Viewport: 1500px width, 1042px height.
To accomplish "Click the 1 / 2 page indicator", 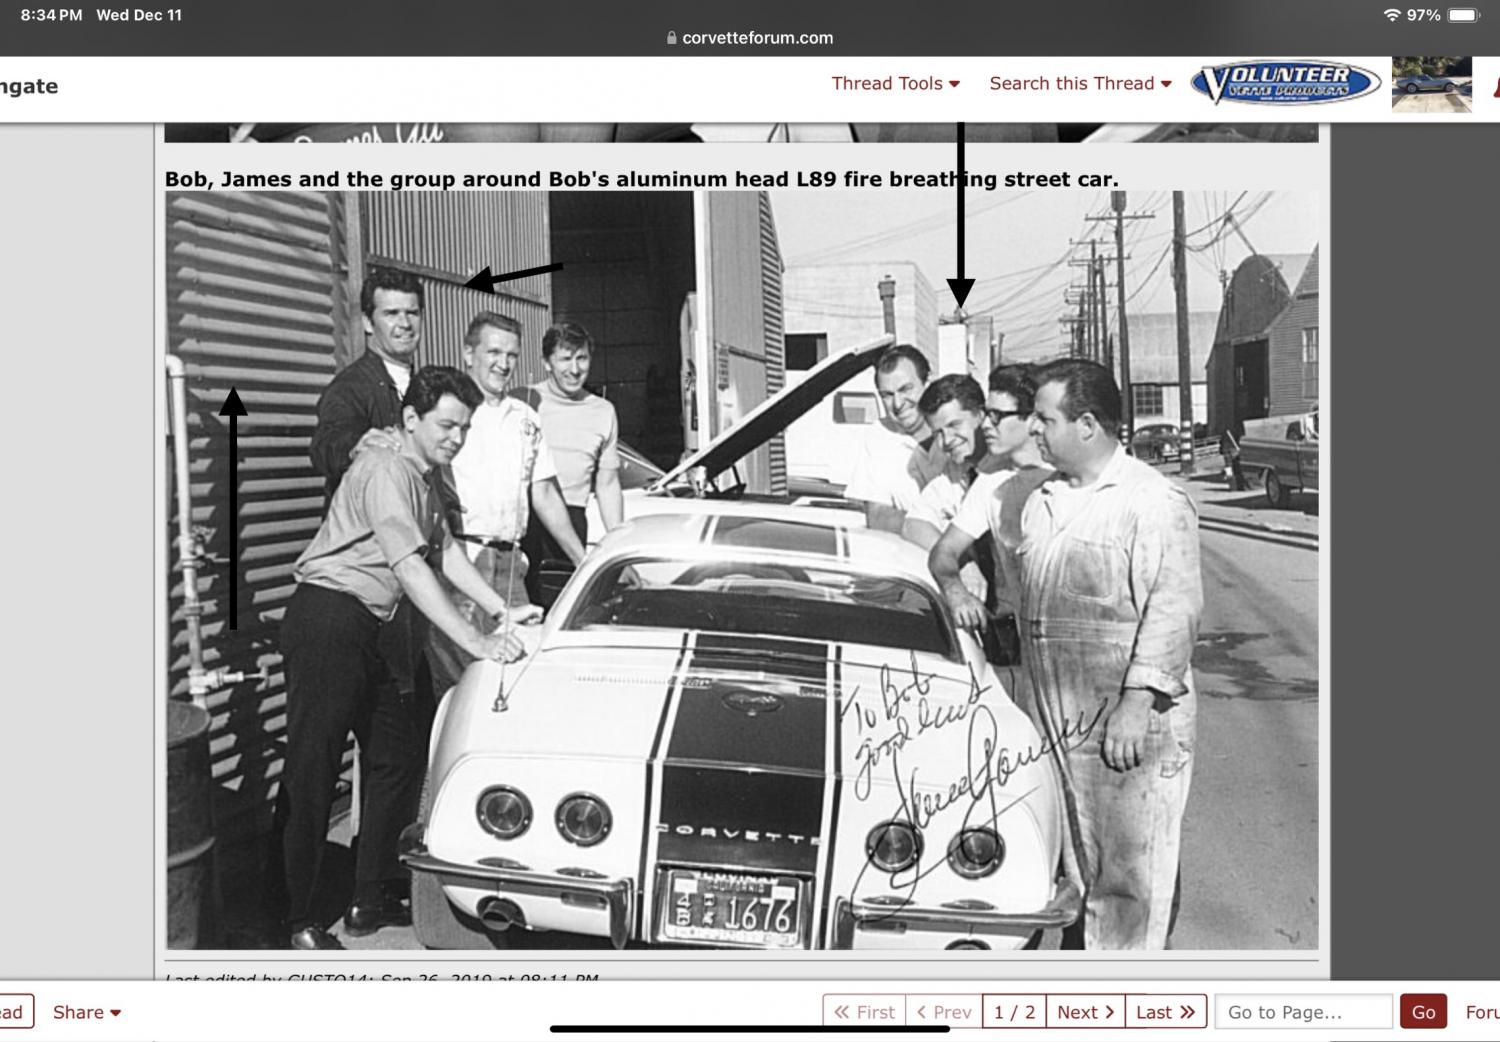I will (1014, 1012).
